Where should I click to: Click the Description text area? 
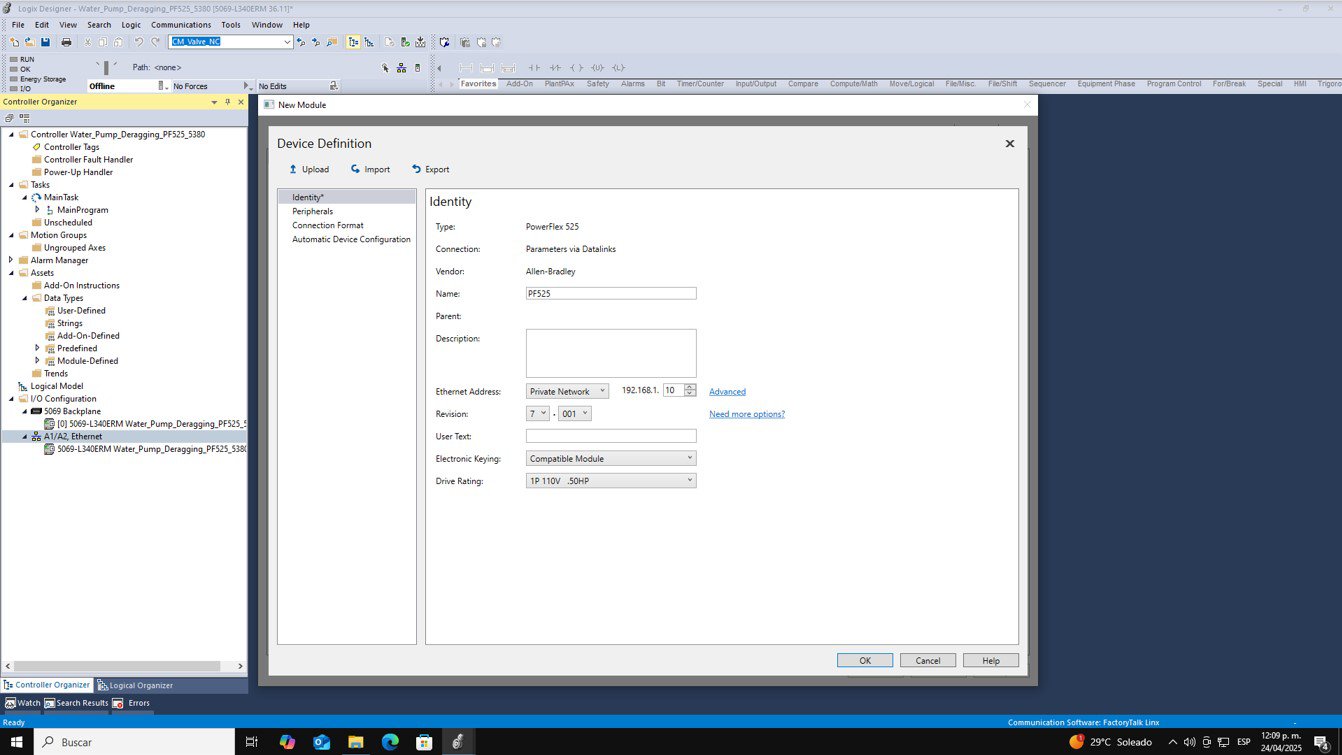[611, 353]
